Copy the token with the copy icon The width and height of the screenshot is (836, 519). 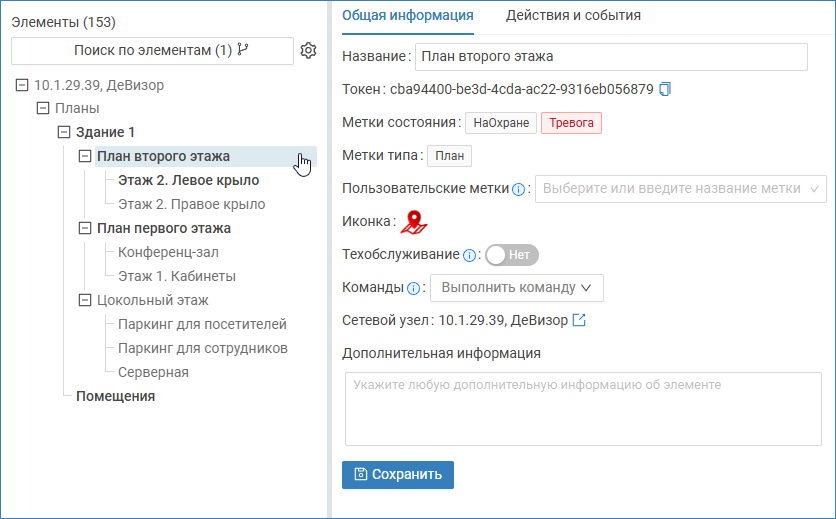coord(666,90)
